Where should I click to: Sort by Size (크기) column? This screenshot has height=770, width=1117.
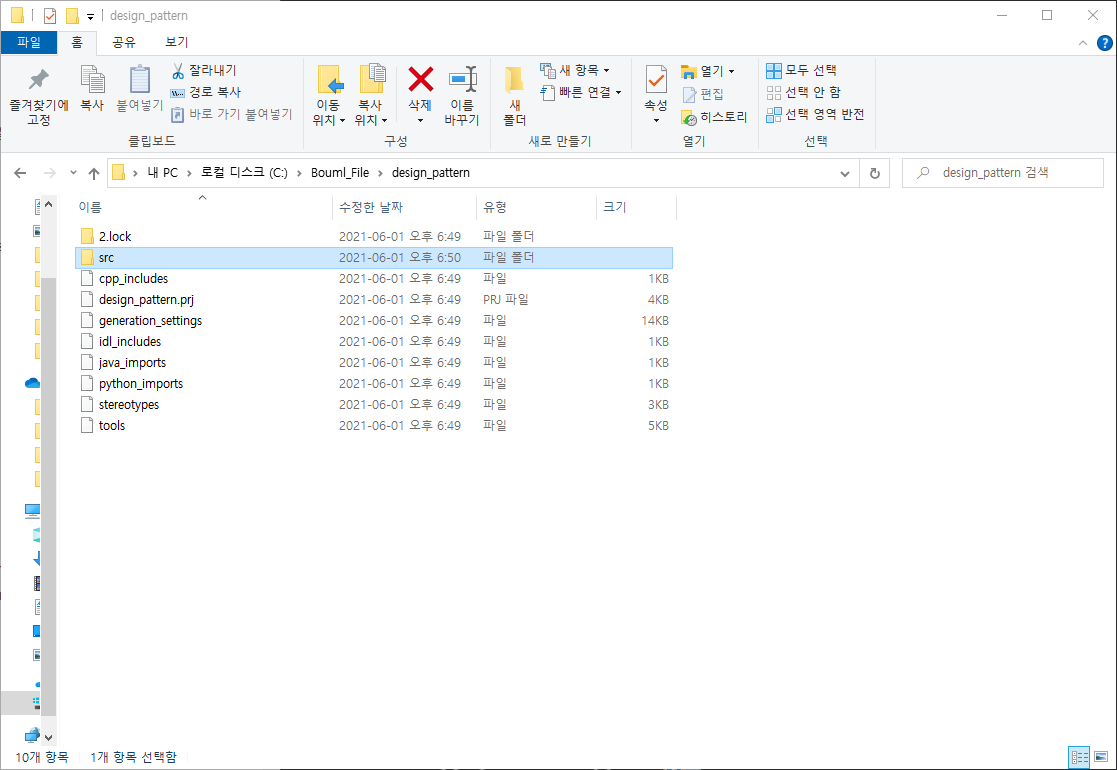tap(635, 207)
